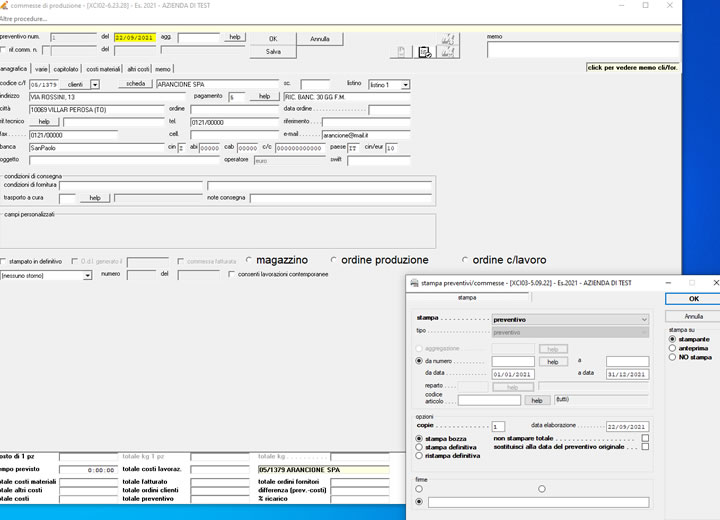Viewport: 720px width, 520px height.
Task: Click the greyed document page toolbar icon
Action: [x=401, y=52]
